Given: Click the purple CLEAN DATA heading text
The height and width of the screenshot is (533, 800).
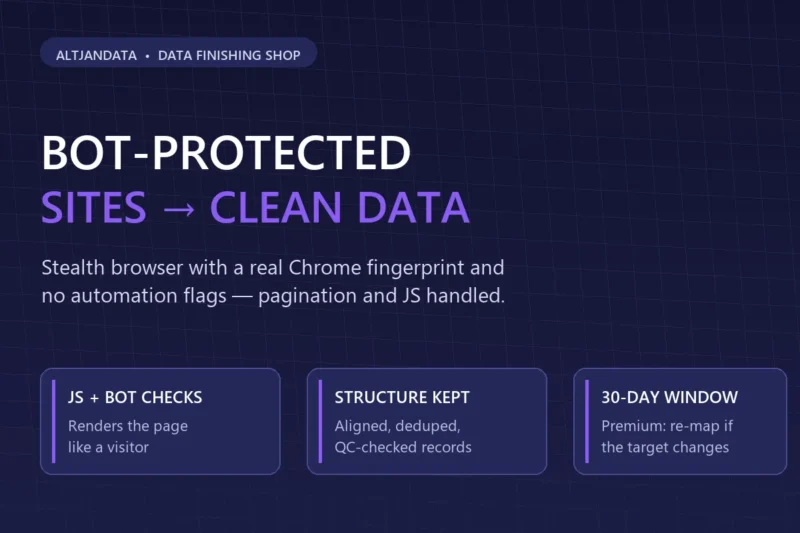Looking at the screenshot, I should point(340,207).
